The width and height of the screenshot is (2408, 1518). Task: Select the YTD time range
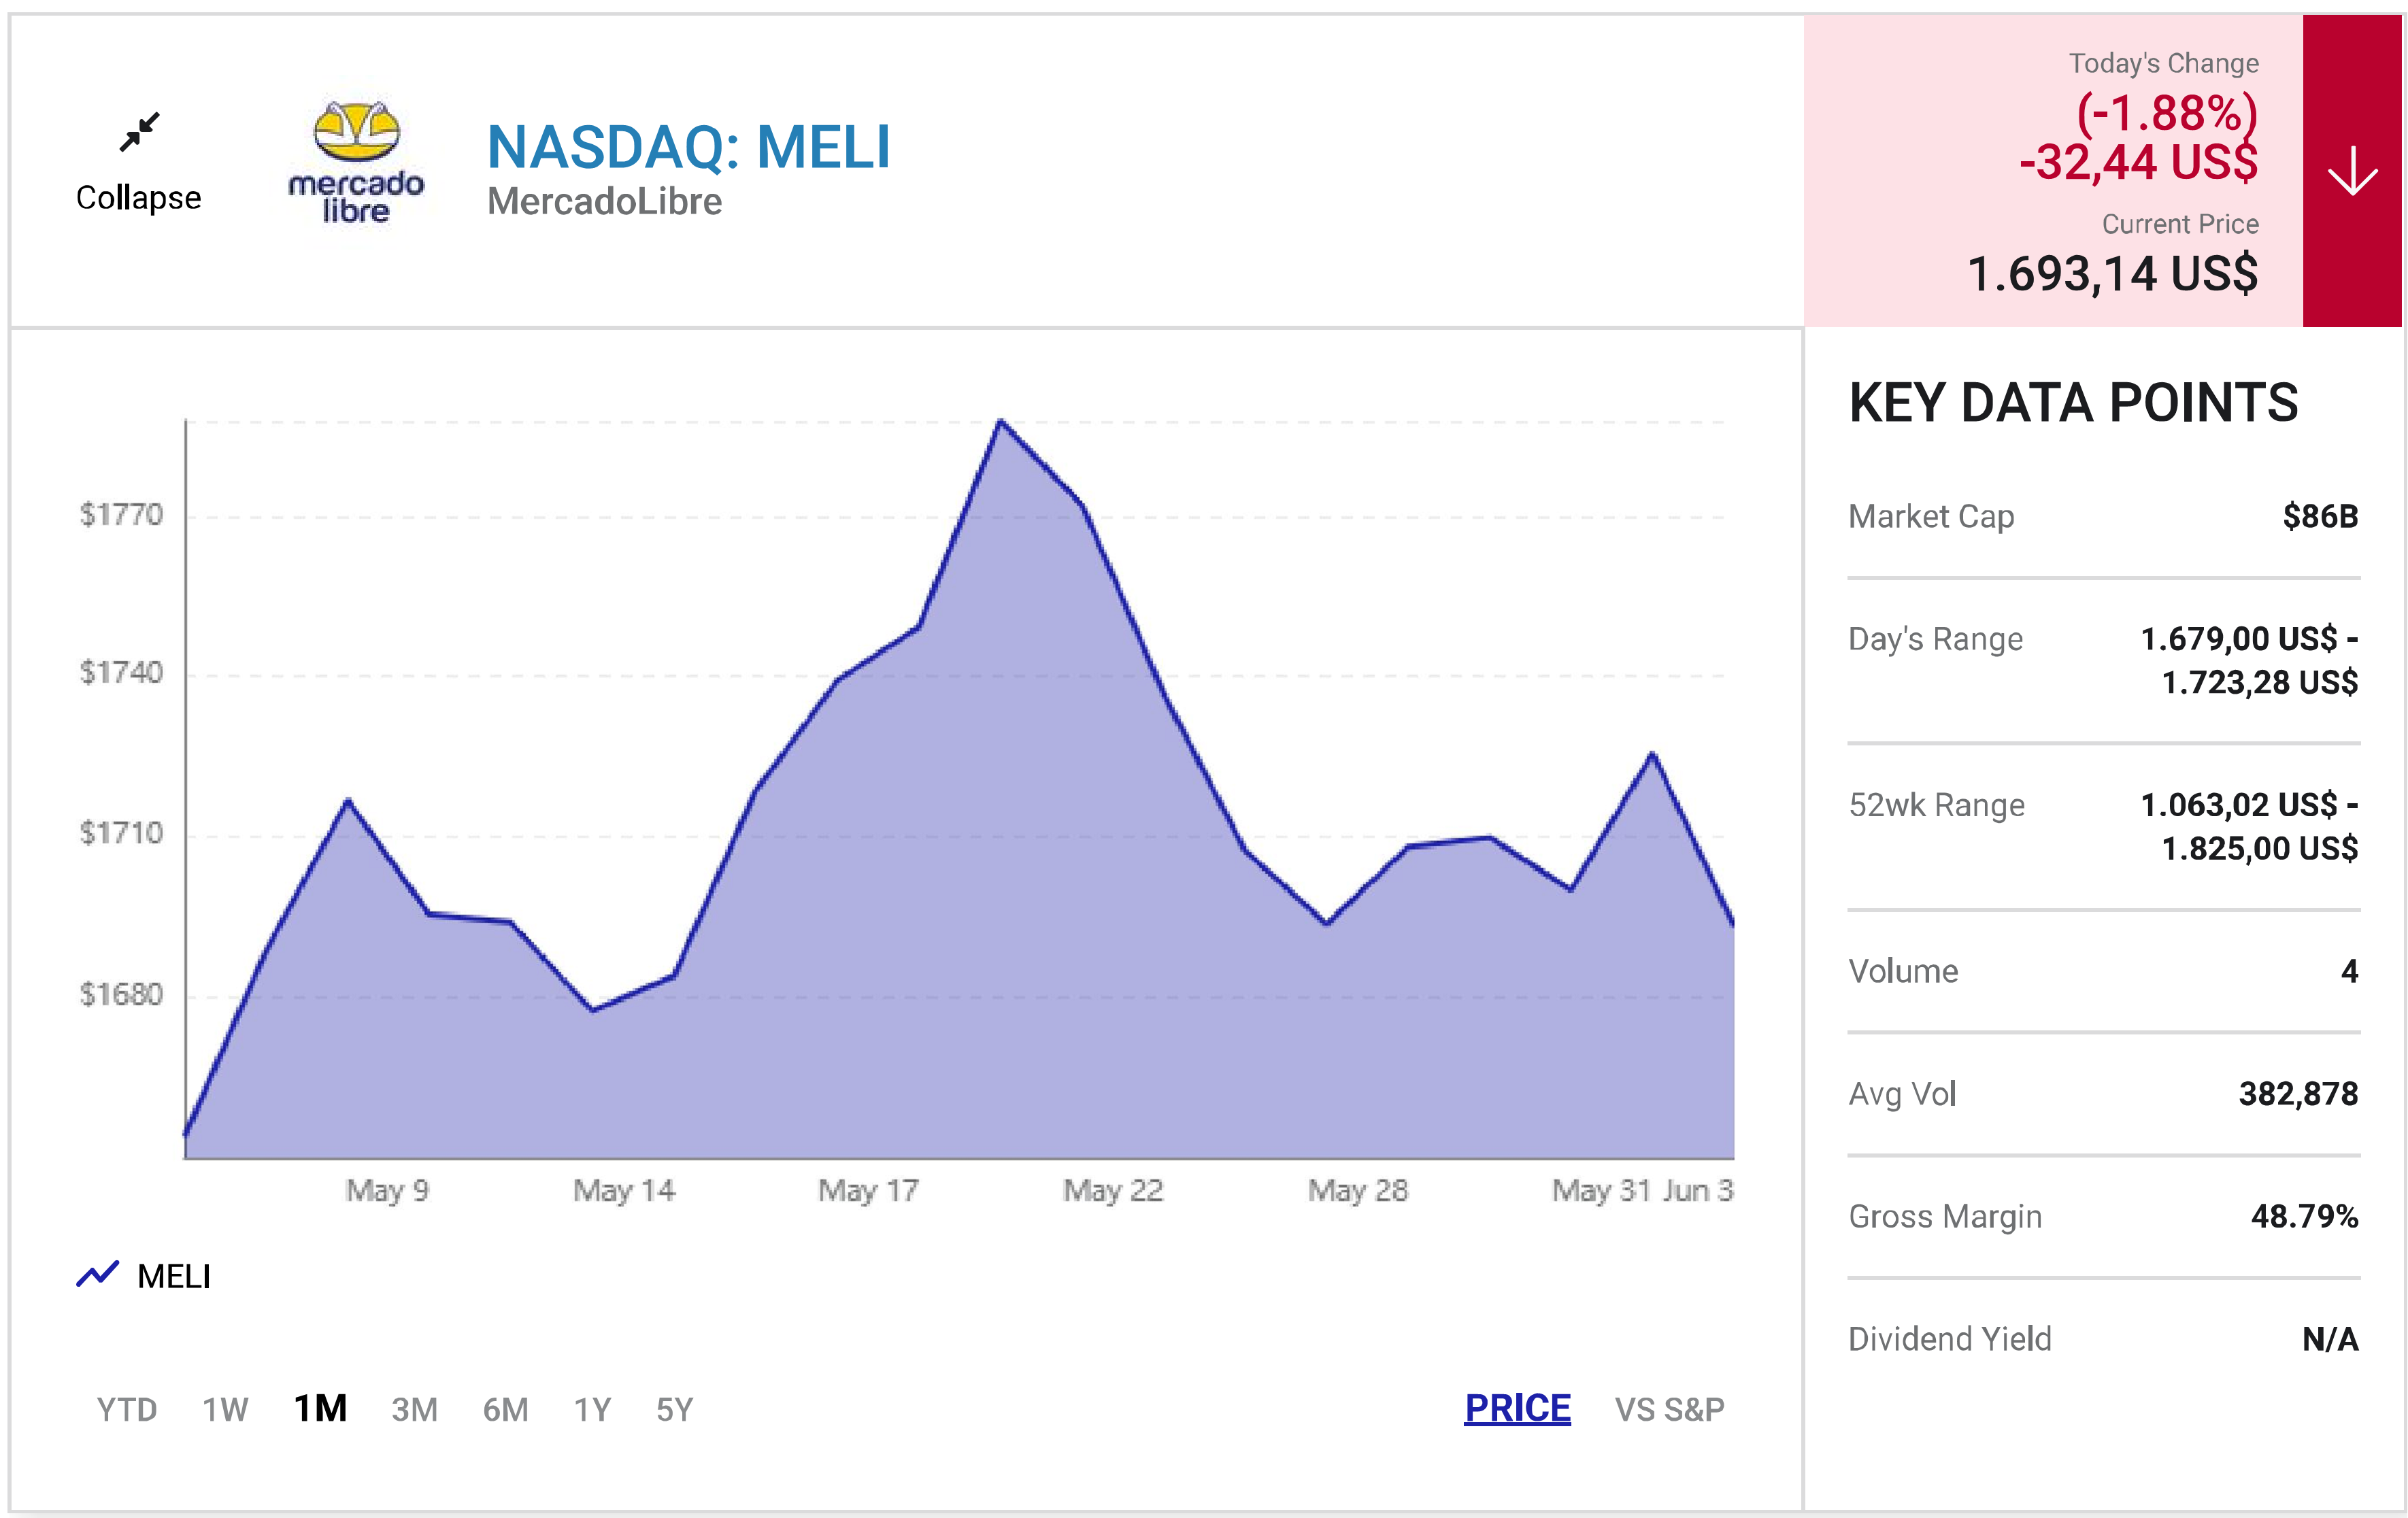(127, 1409)
